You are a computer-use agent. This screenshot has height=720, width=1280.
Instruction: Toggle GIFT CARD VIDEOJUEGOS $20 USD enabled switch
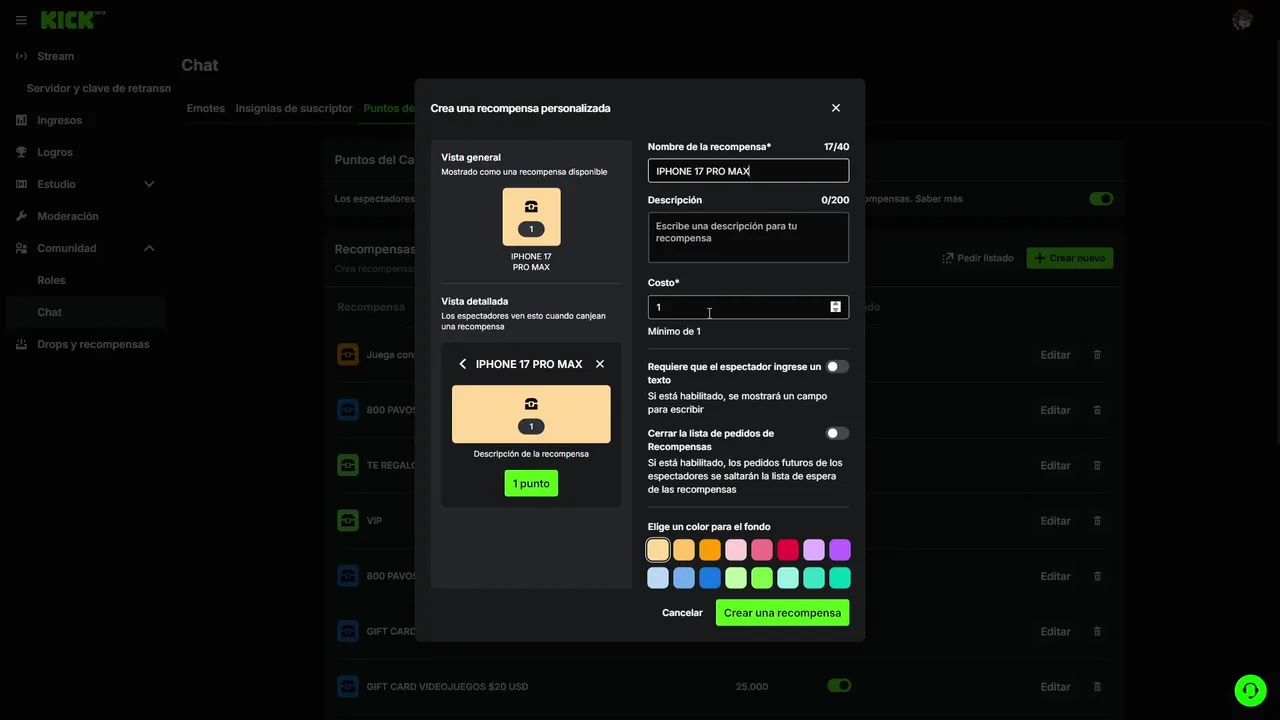[839, 686]
